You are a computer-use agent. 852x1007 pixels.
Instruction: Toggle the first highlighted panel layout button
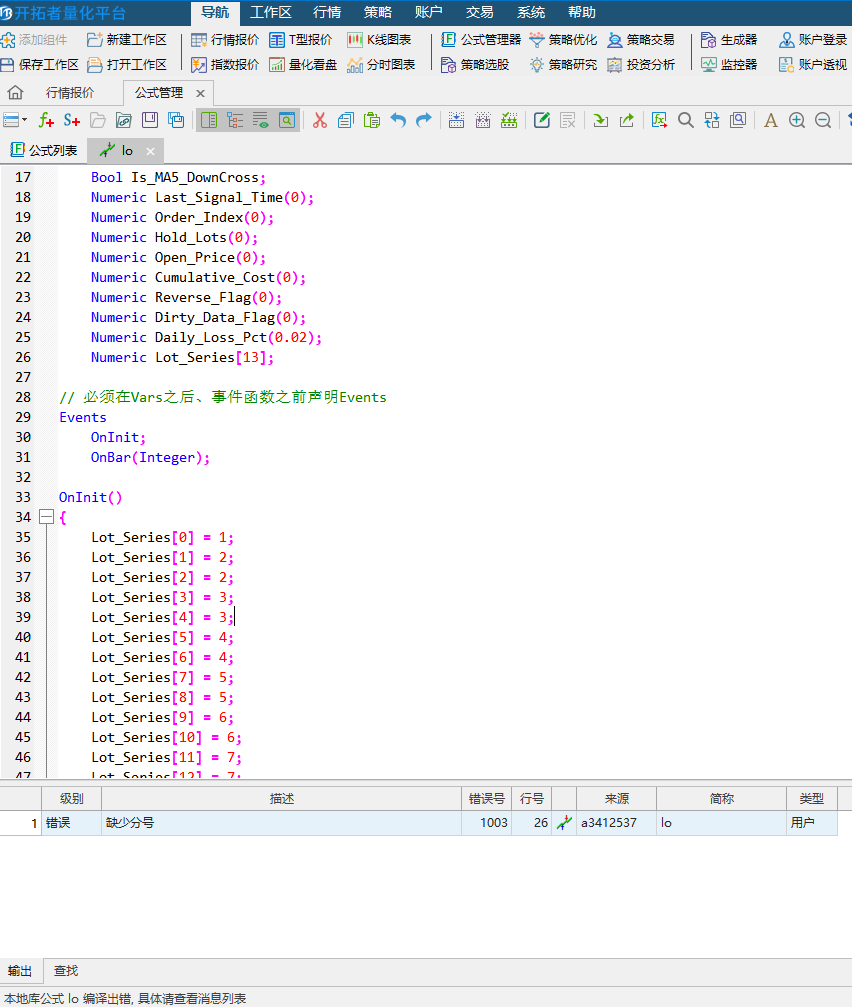[208, 120]
